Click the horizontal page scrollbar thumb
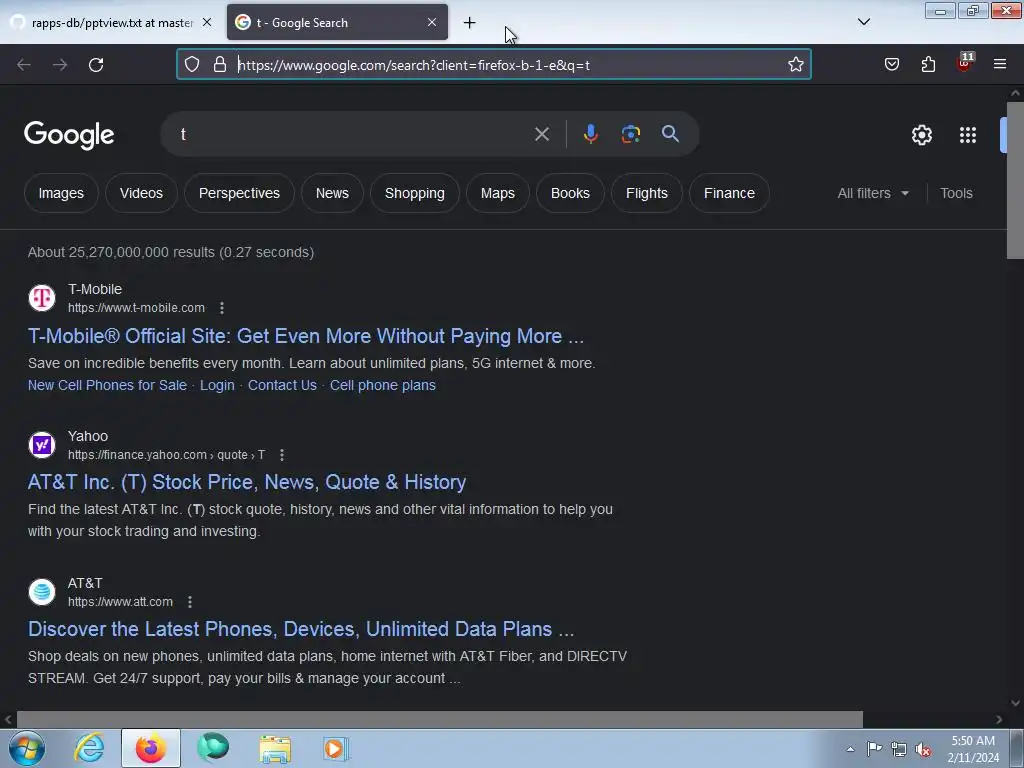Viewport: 1024px width, 768px height. 440,719
